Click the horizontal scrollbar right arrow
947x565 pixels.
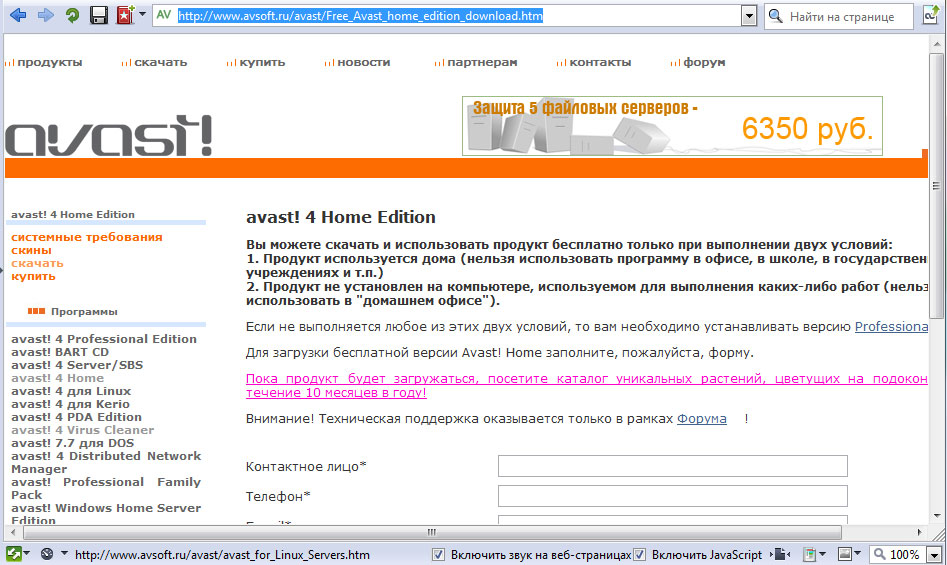coord(919,532)
